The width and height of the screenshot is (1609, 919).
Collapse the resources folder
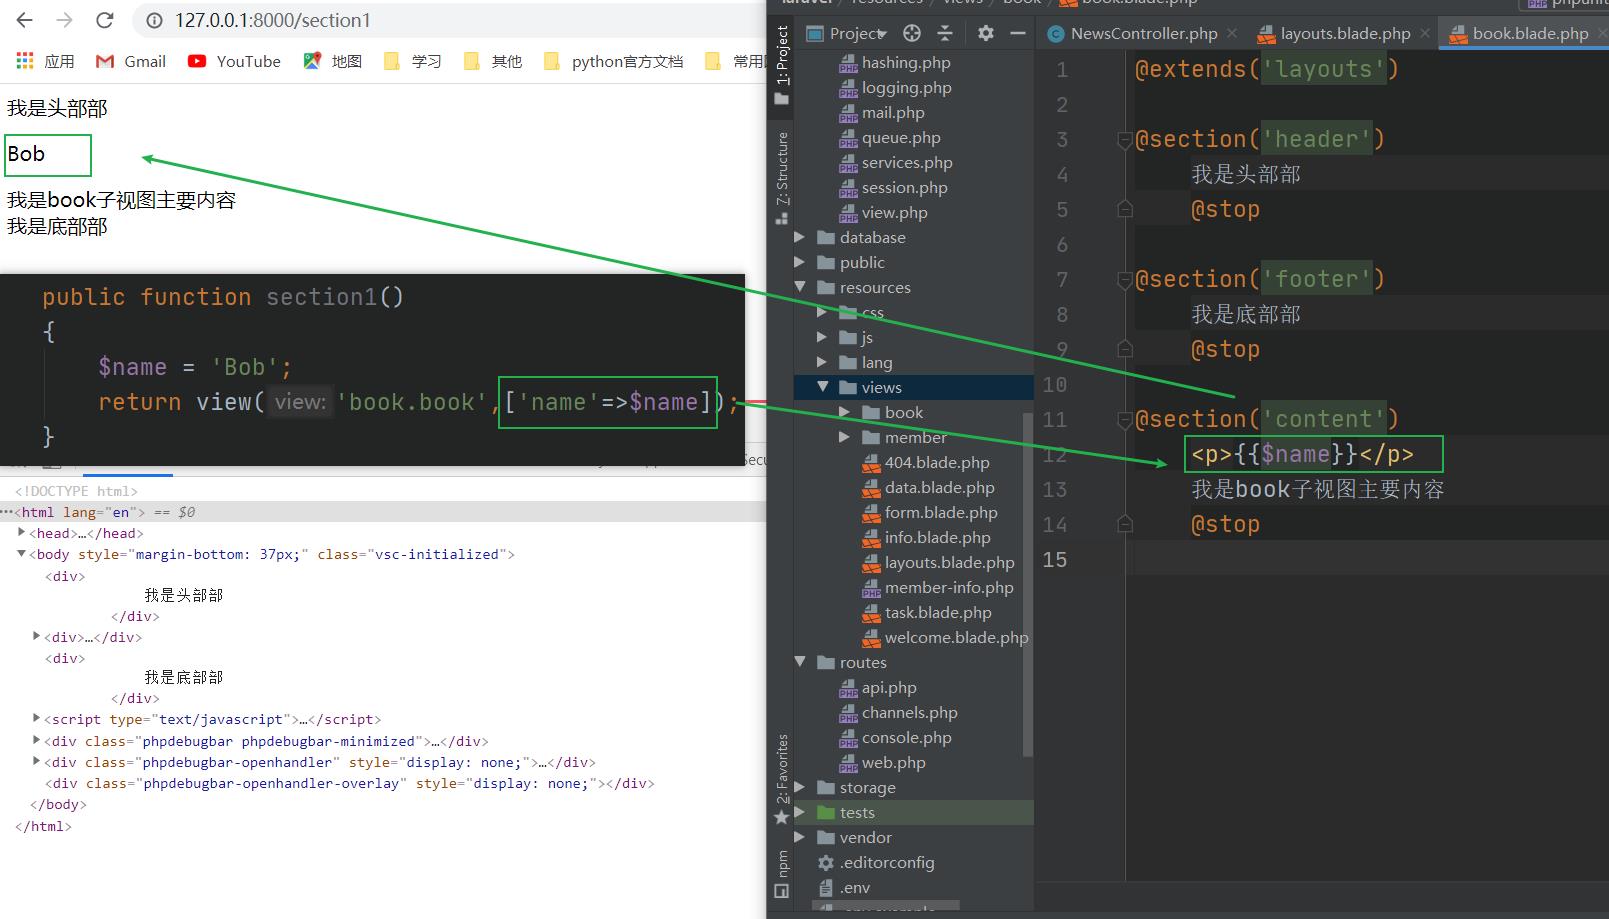click(x=799, y=287)
